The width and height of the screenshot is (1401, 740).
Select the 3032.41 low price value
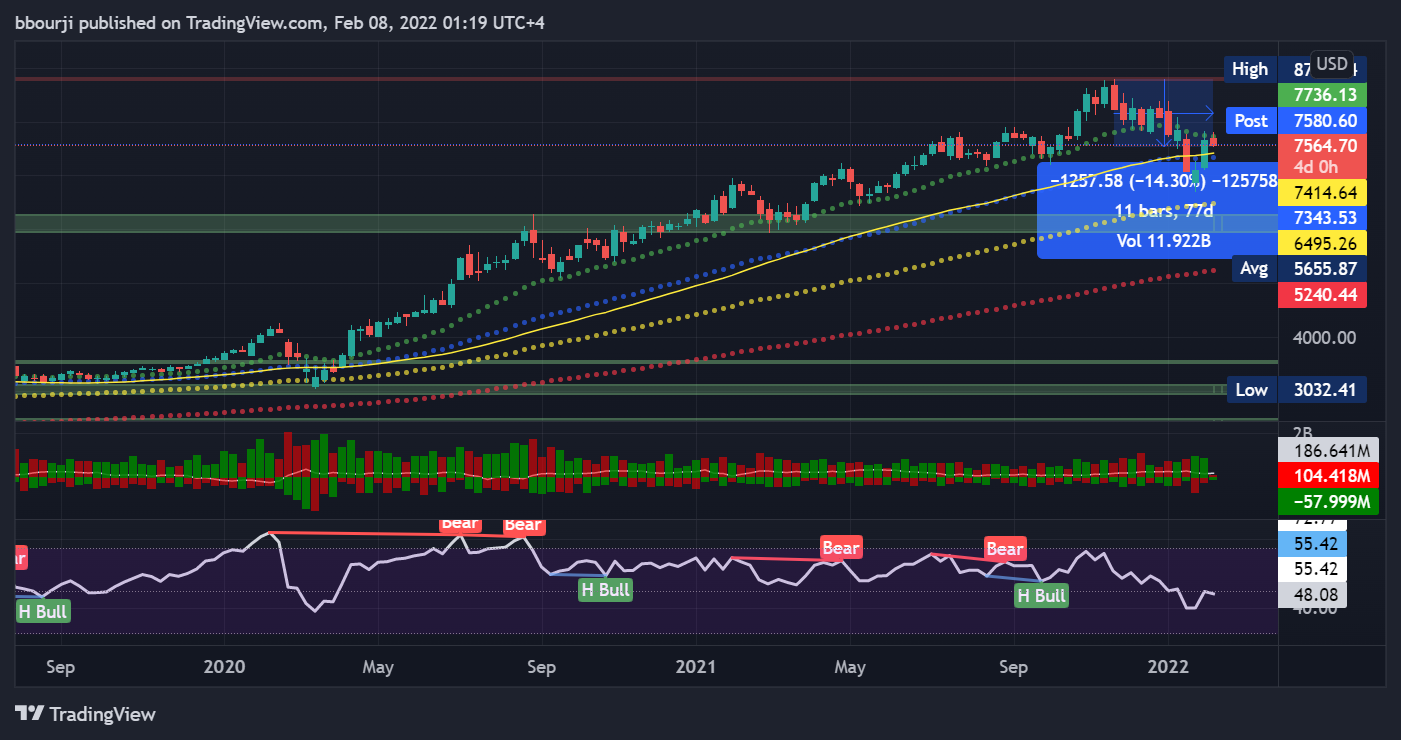(x=1325, y=390)
